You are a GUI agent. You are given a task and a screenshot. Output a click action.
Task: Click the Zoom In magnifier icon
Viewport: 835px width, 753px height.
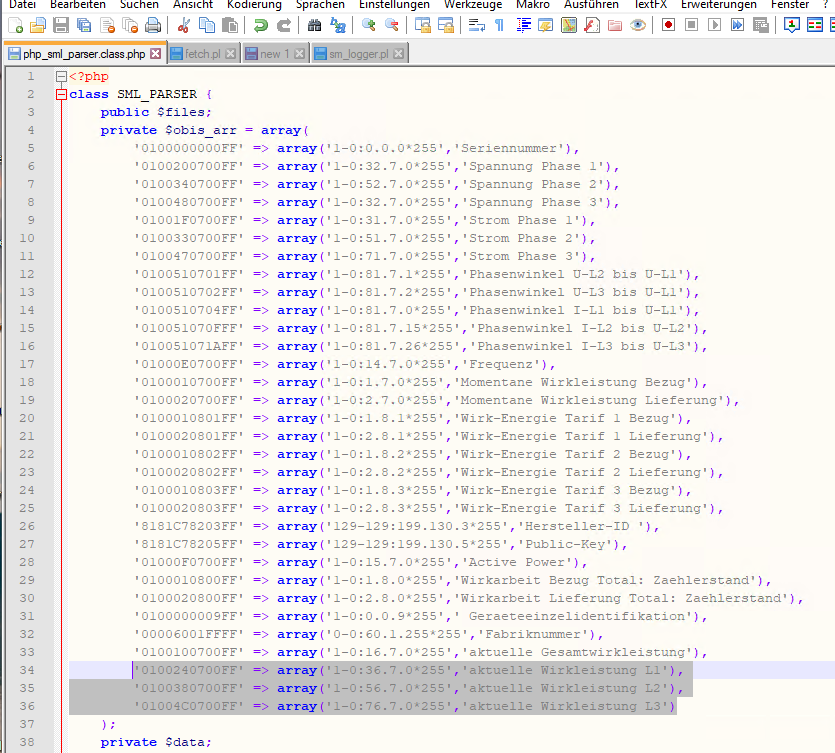tap(369, 25)
